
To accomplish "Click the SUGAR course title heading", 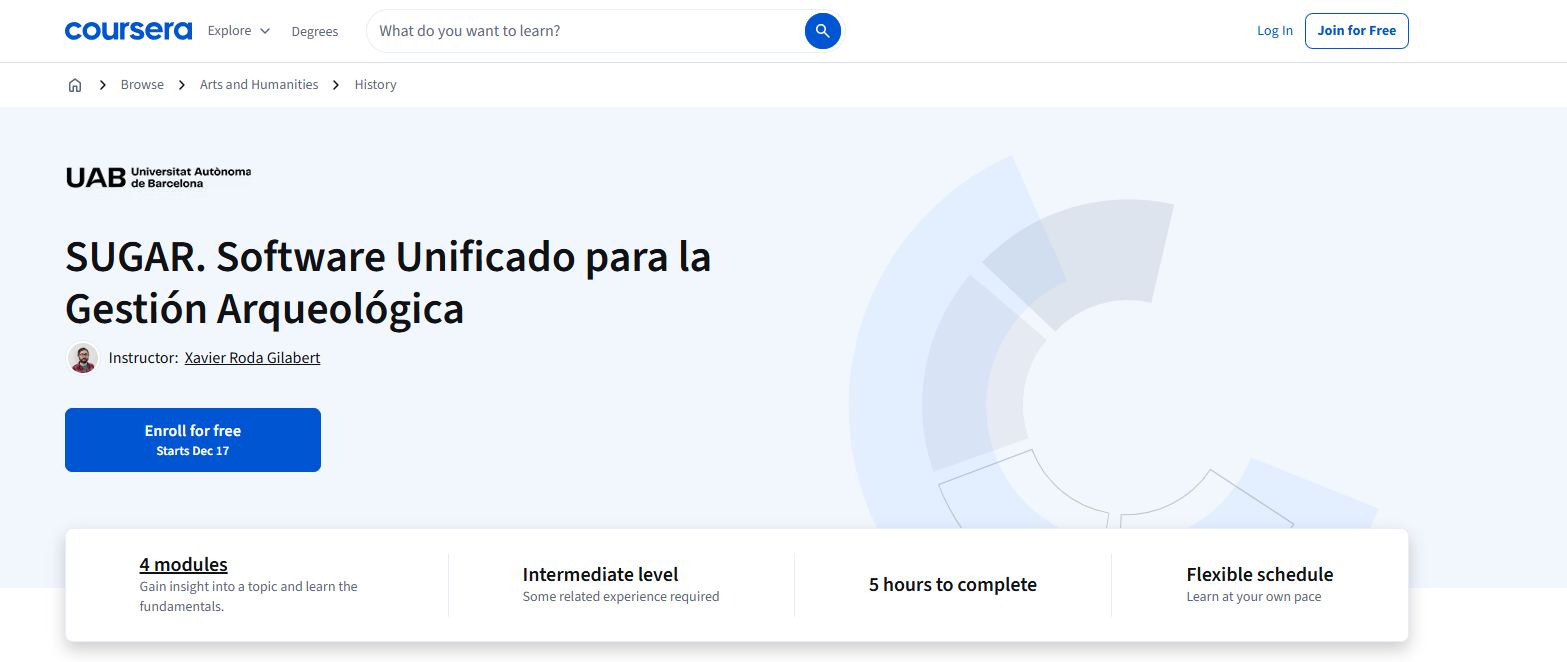I will point(388,283).
